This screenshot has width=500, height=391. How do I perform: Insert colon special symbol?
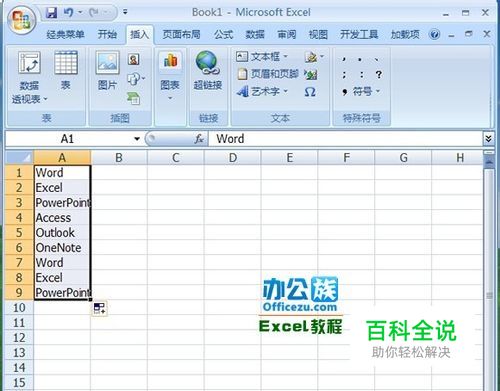pos(361,75)
